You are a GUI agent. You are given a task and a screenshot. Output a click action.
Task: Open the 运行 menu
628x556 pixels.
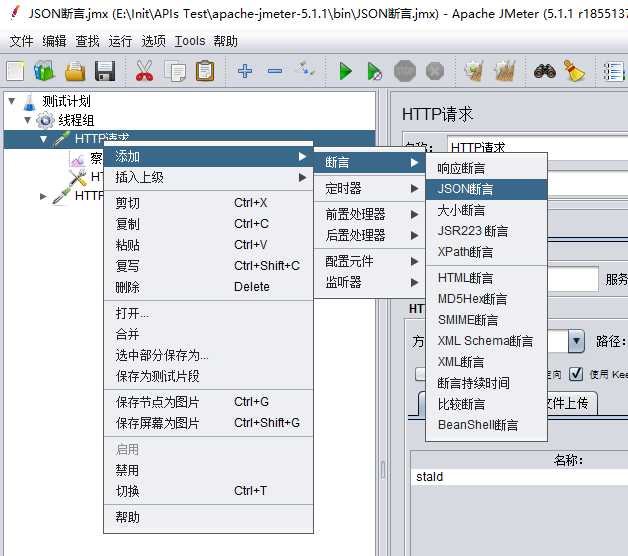click(x=120, y=41)
